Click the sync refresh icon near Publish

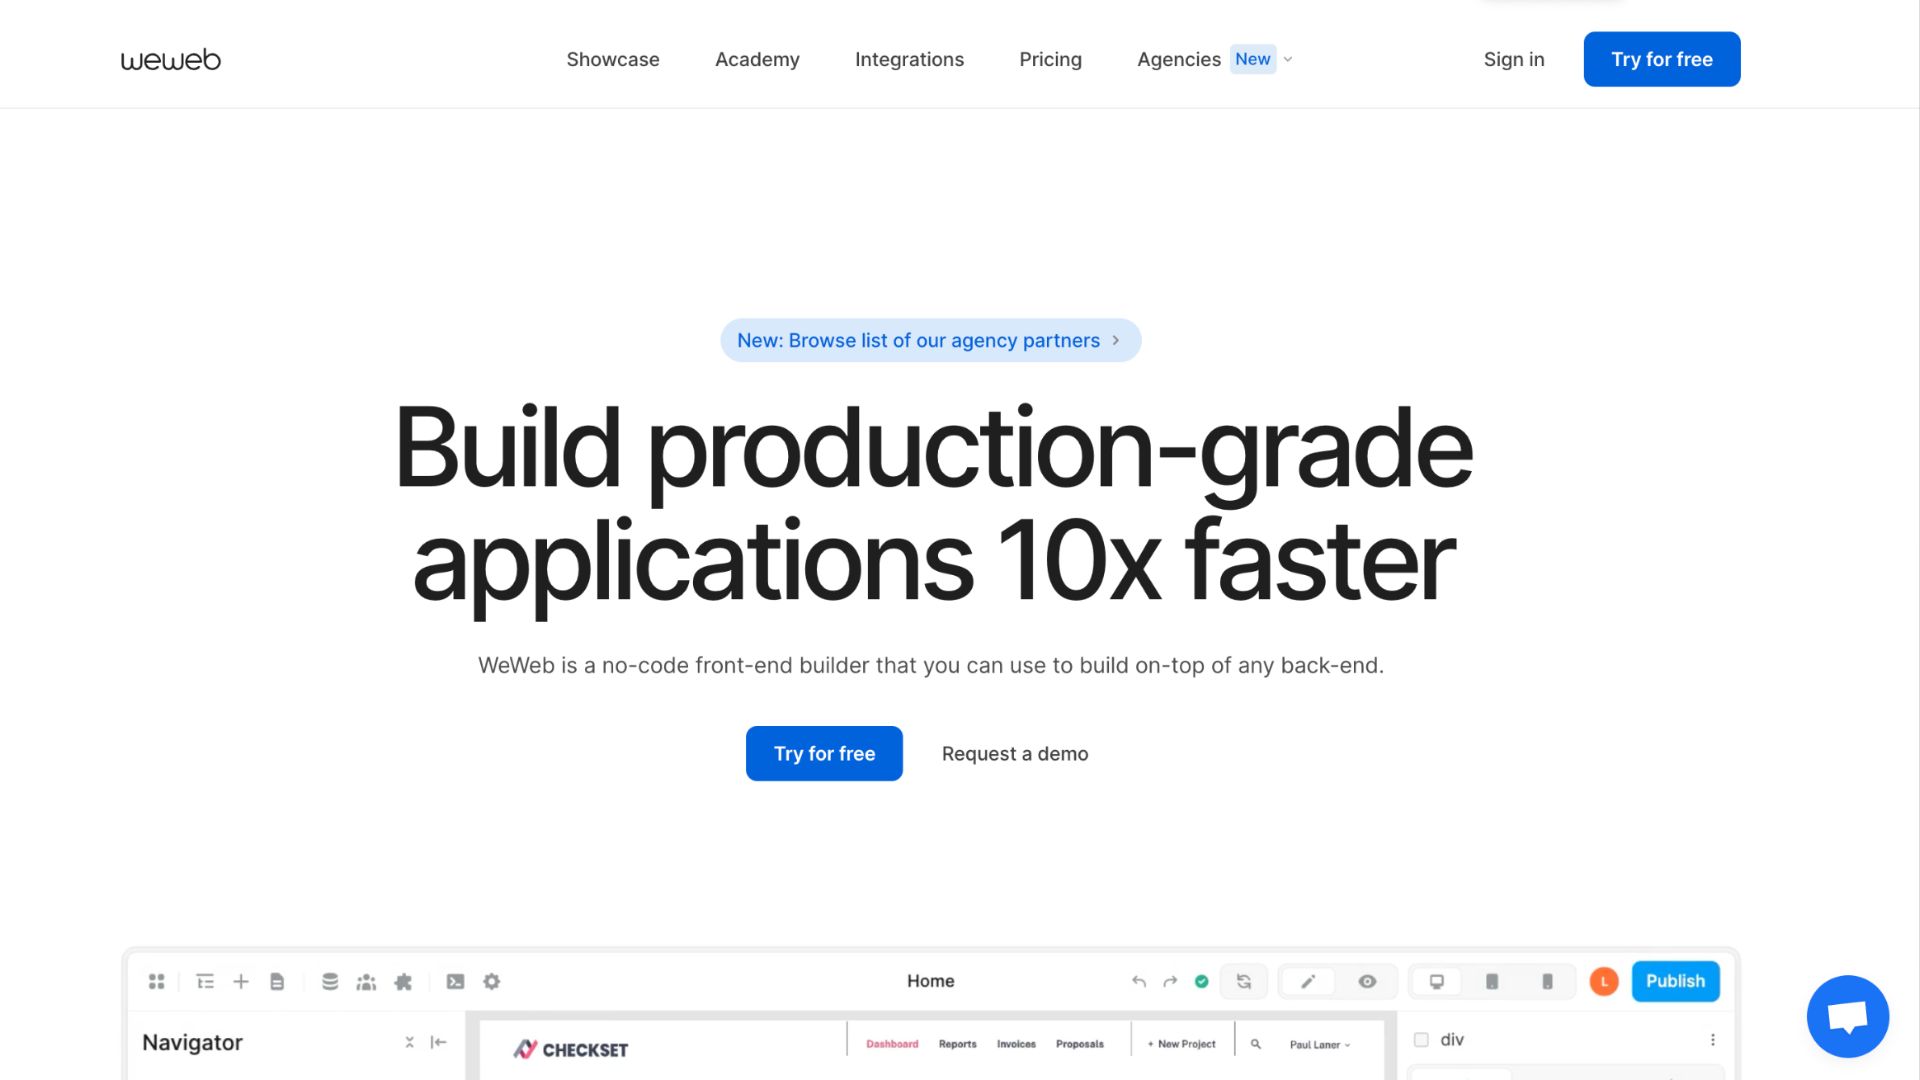[x=1243, y=982]
